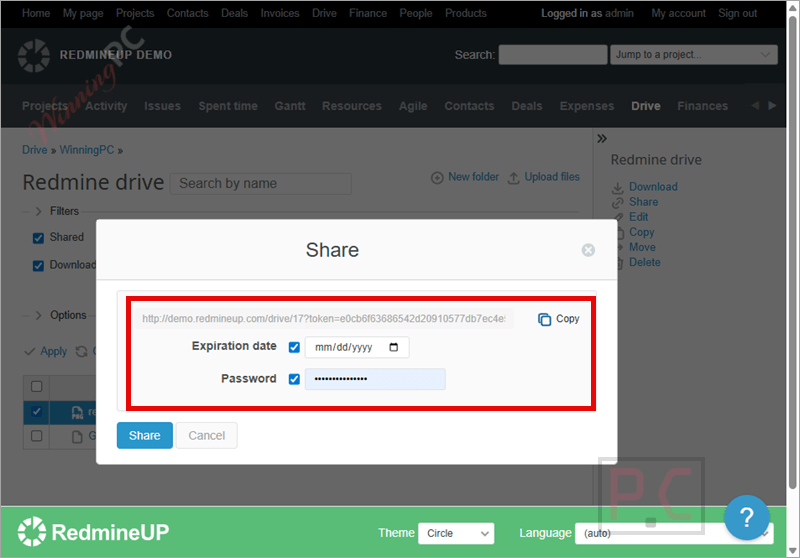Open the My account link
This screenshot has width=800, height=558.
679,13
